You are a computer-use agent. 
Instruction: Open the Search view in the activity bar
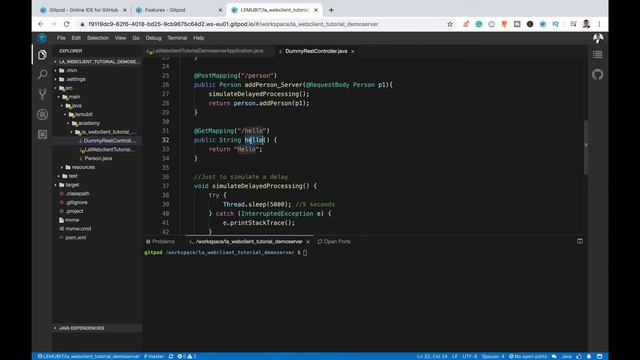(42, 74)
